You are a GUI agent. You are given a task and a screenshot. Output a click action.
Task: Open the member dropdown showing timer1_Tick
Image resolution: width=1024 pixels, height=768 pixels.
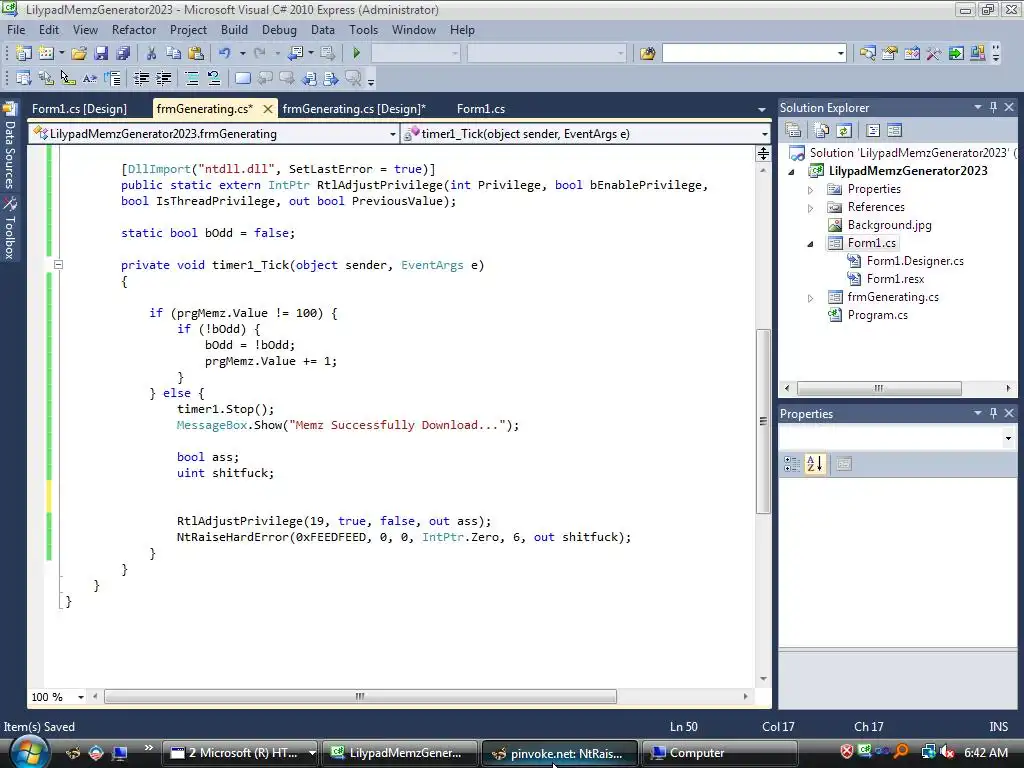pos(764,134)
